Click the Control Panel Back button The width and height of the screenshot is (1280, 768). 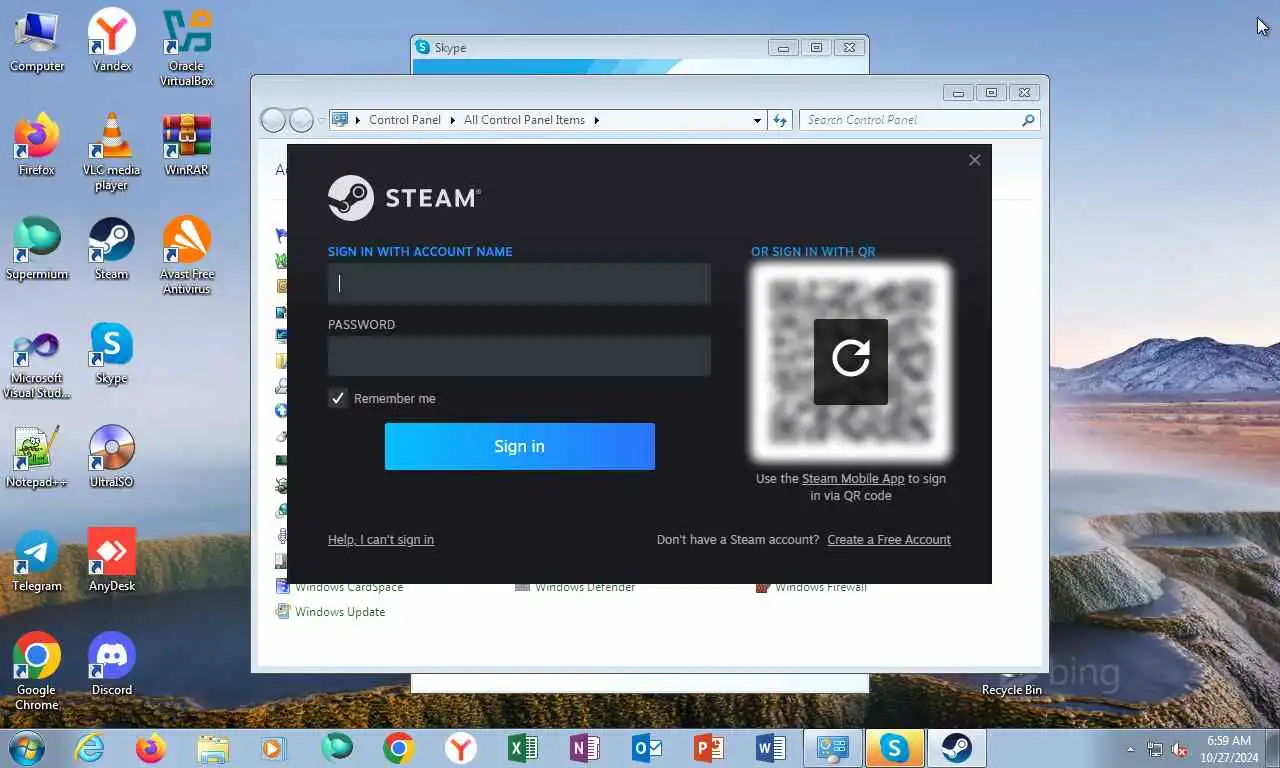pos(273,121)
